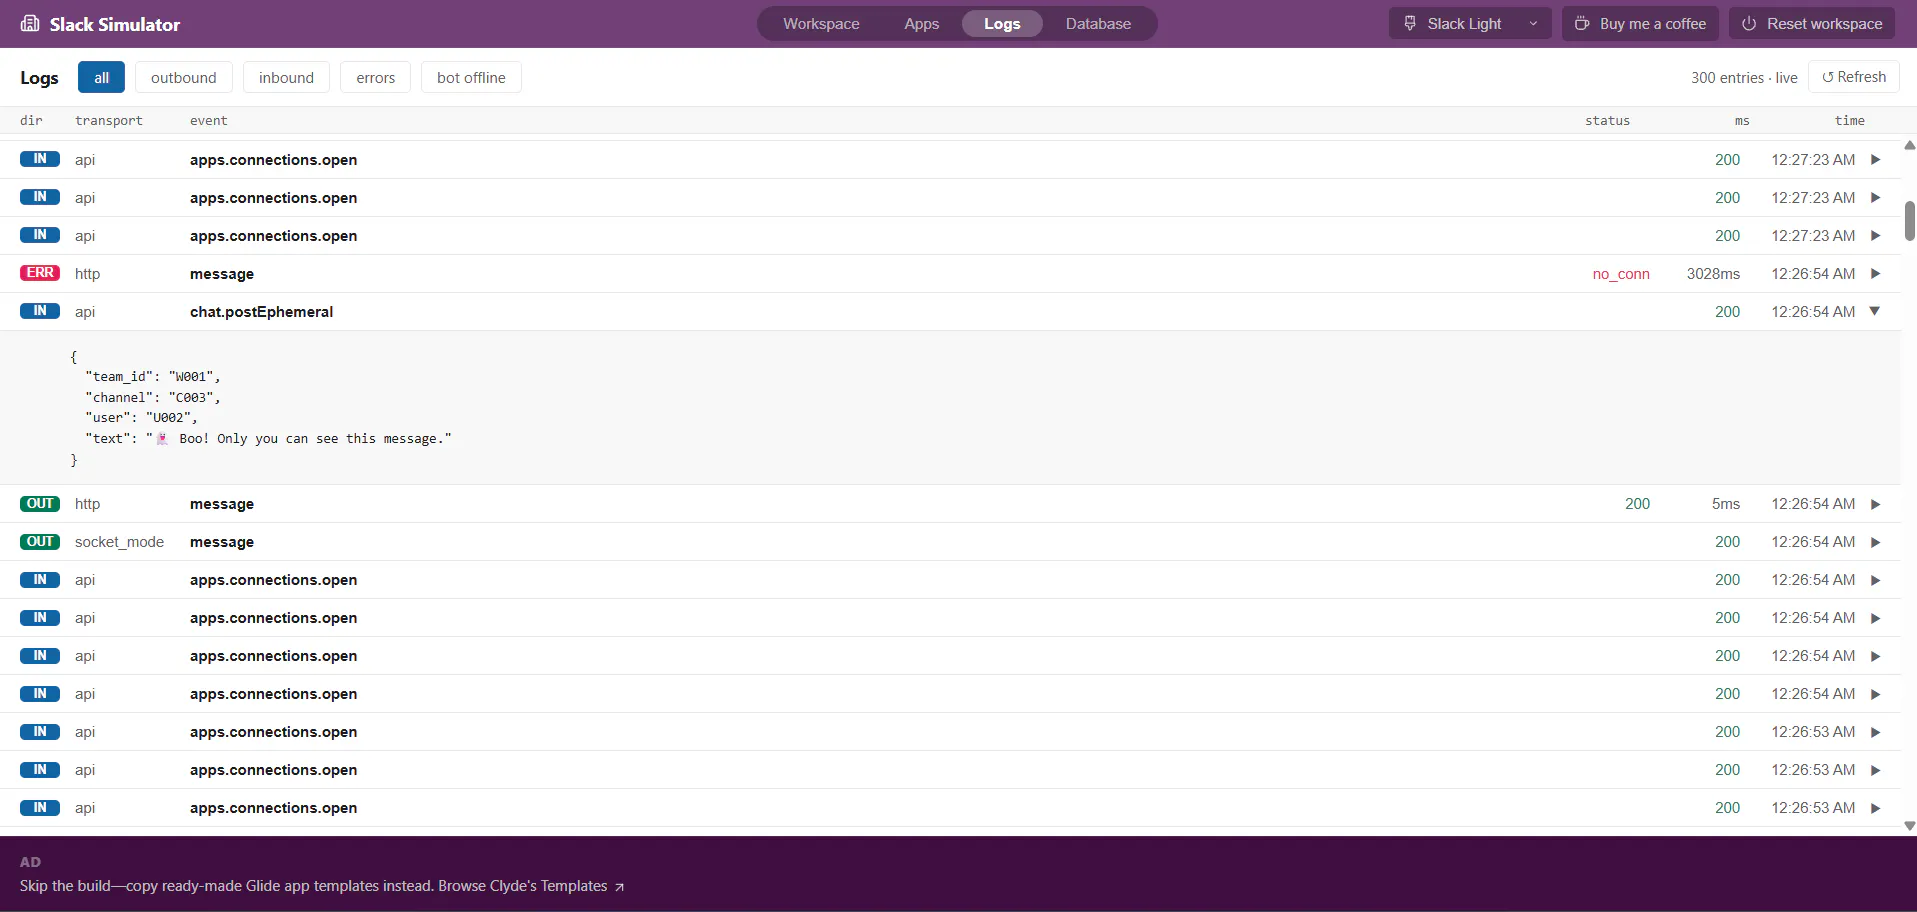The image size is (1917, 912).
Task: Filter logs to inbound entries
Action: click(286, 77)
